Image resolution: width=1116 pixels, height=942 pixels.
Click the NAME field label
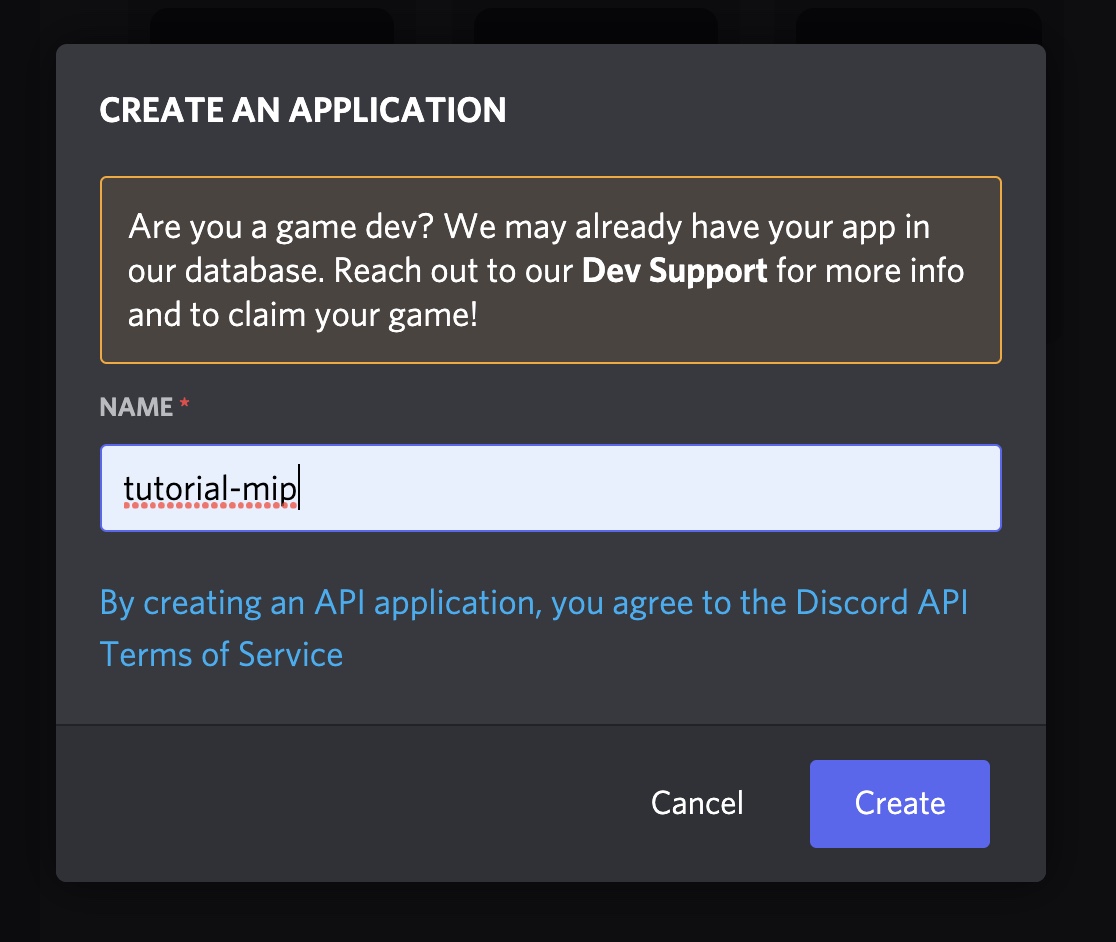[x=136, y=407]
